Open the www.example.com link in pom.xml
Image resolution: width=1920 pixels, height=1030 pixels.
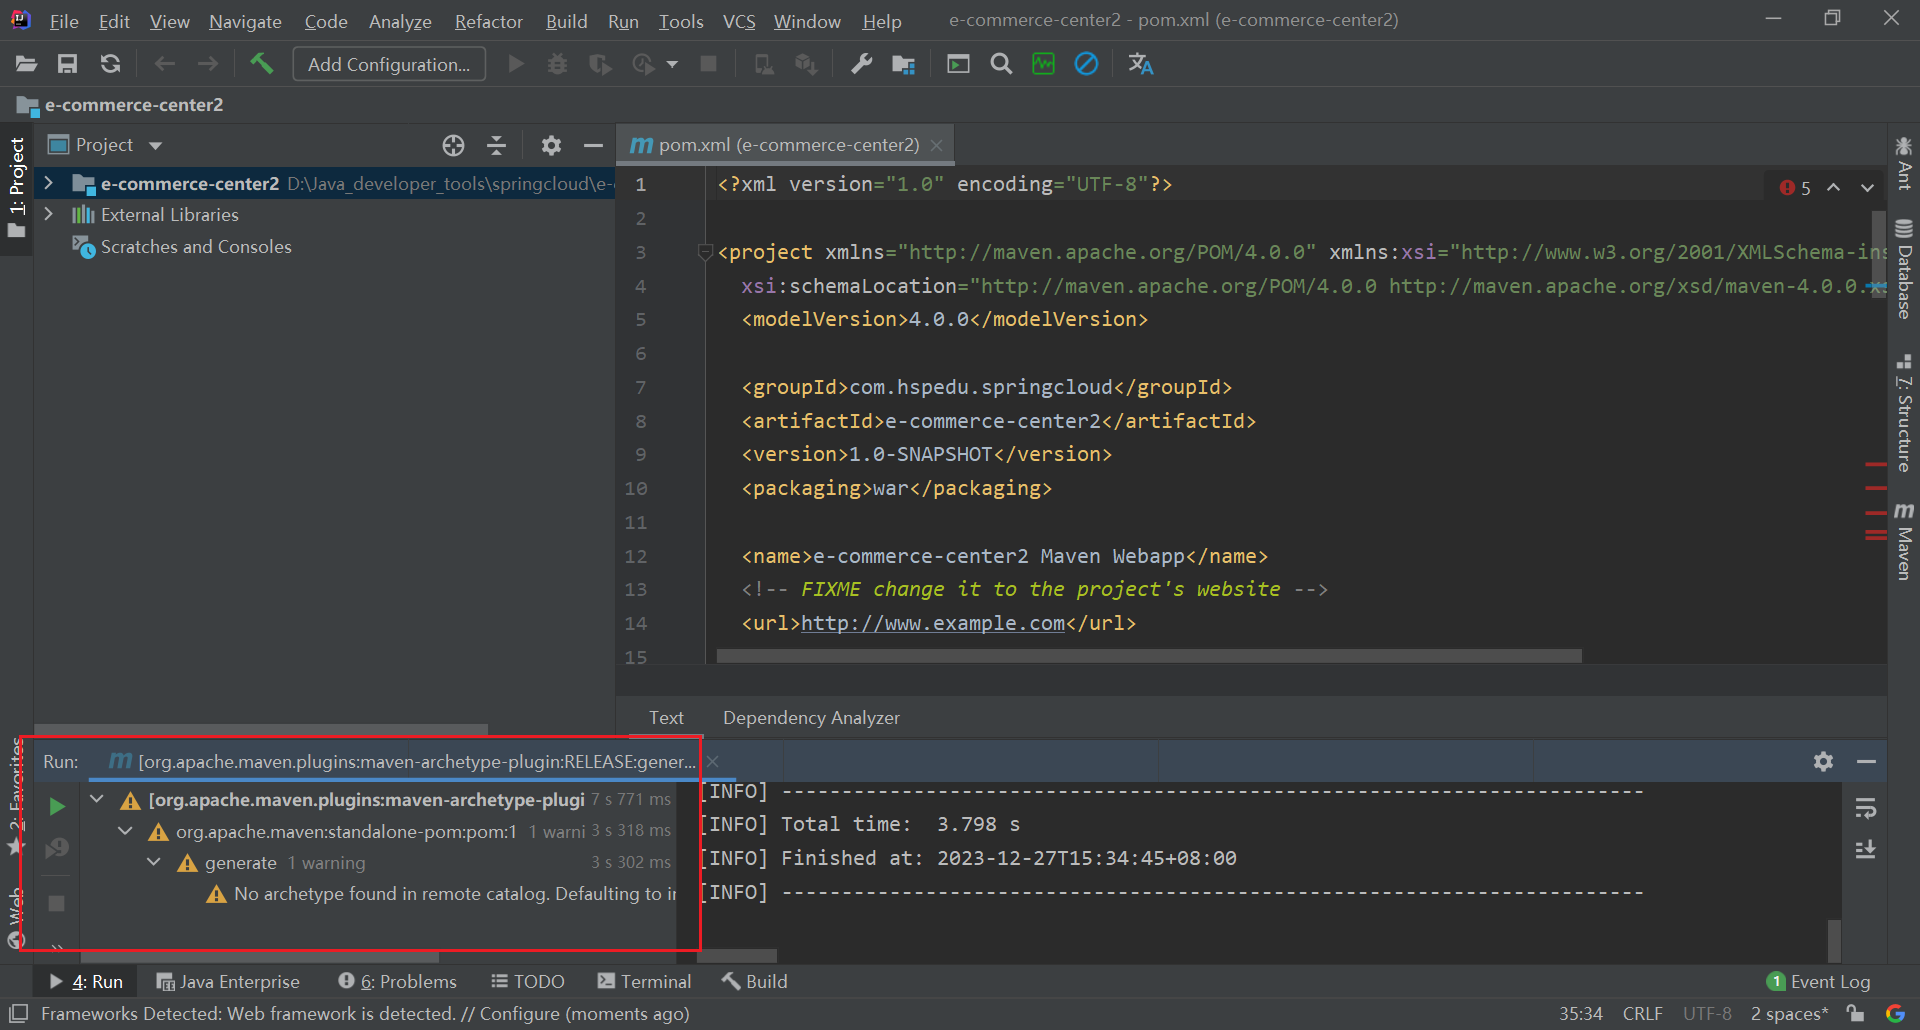click(x=932, y=624)
